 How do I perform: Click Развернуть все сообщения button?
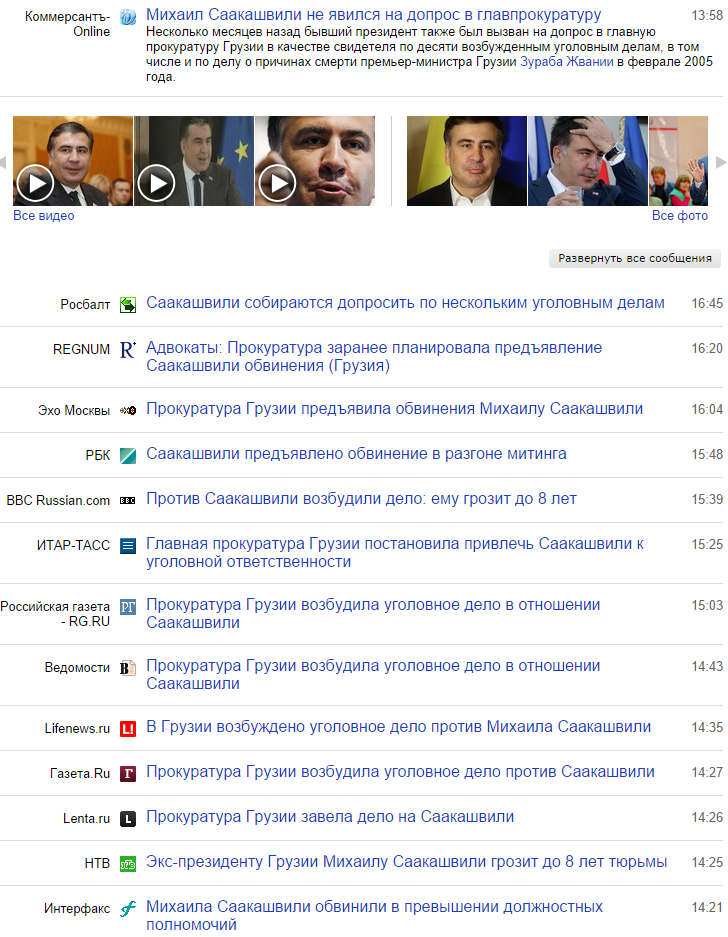635,258
